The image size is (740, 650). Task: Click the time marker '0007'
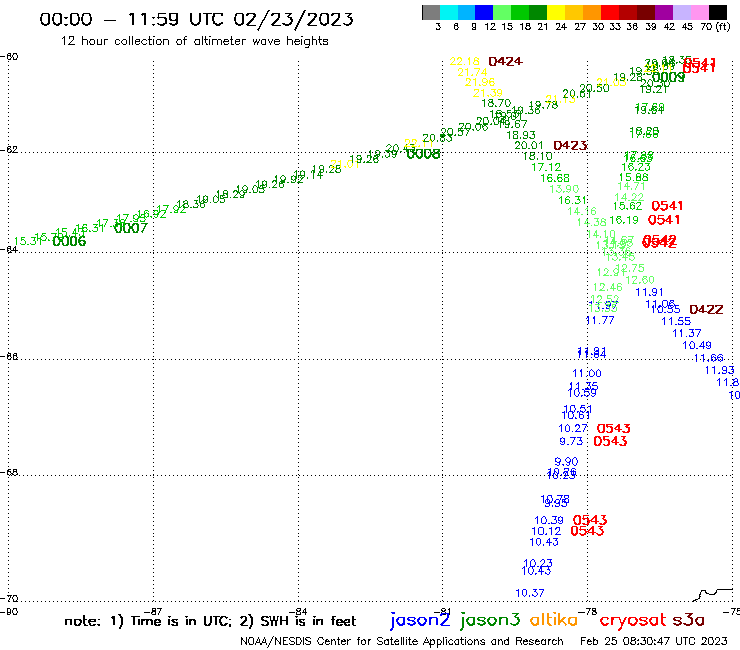pos(131,228)
